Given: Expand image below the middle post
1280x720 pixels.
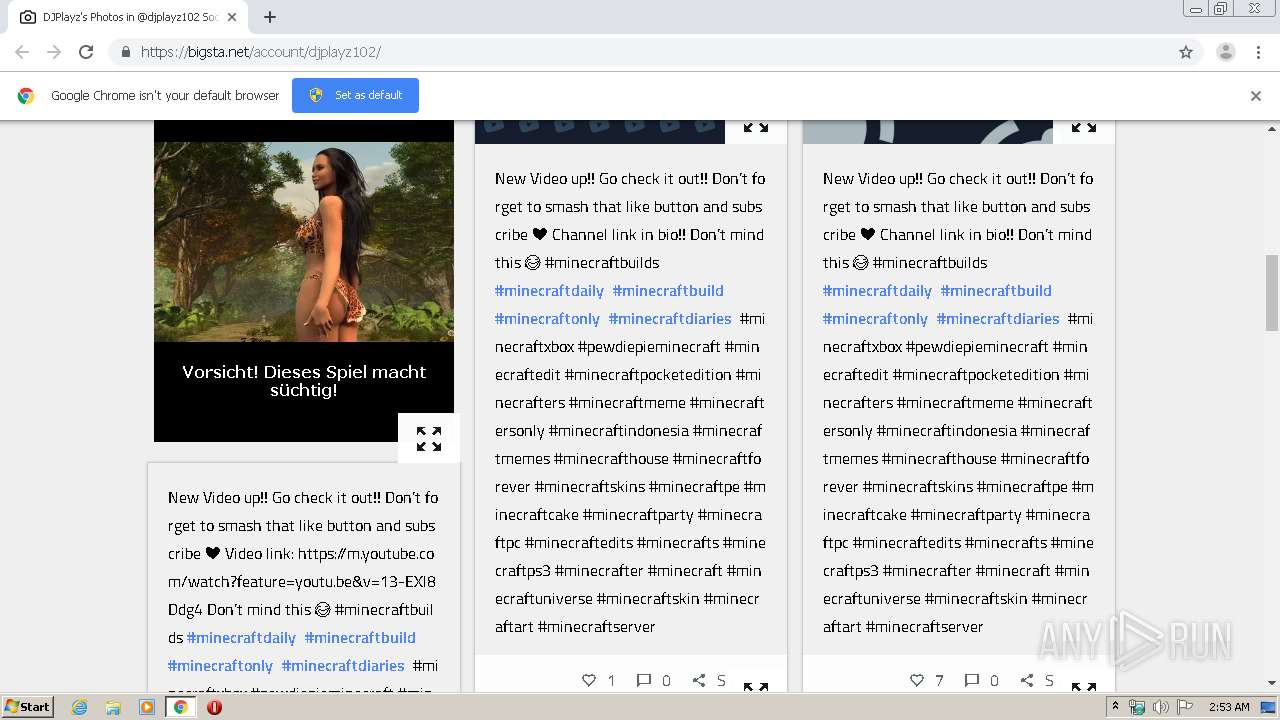Looking at the screenshot, I should pyautogui.click(x=756, y=685).
